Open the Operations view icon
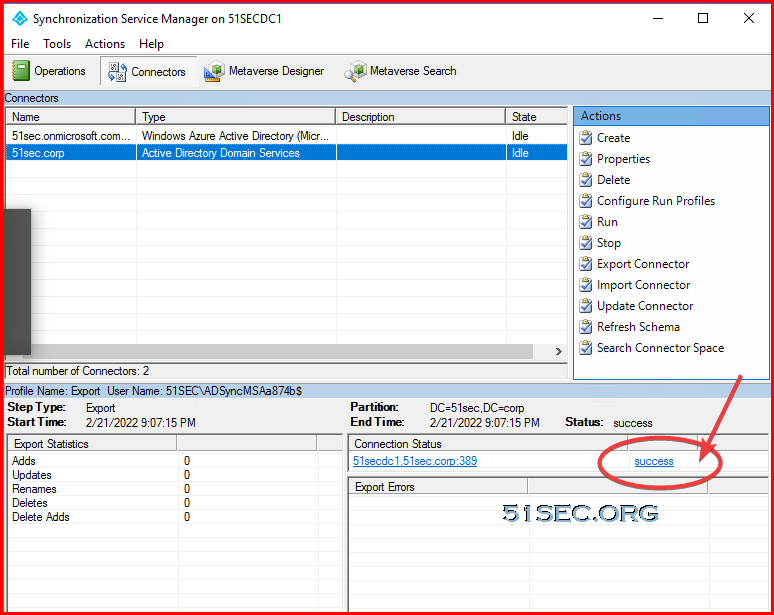 (21, 71)
